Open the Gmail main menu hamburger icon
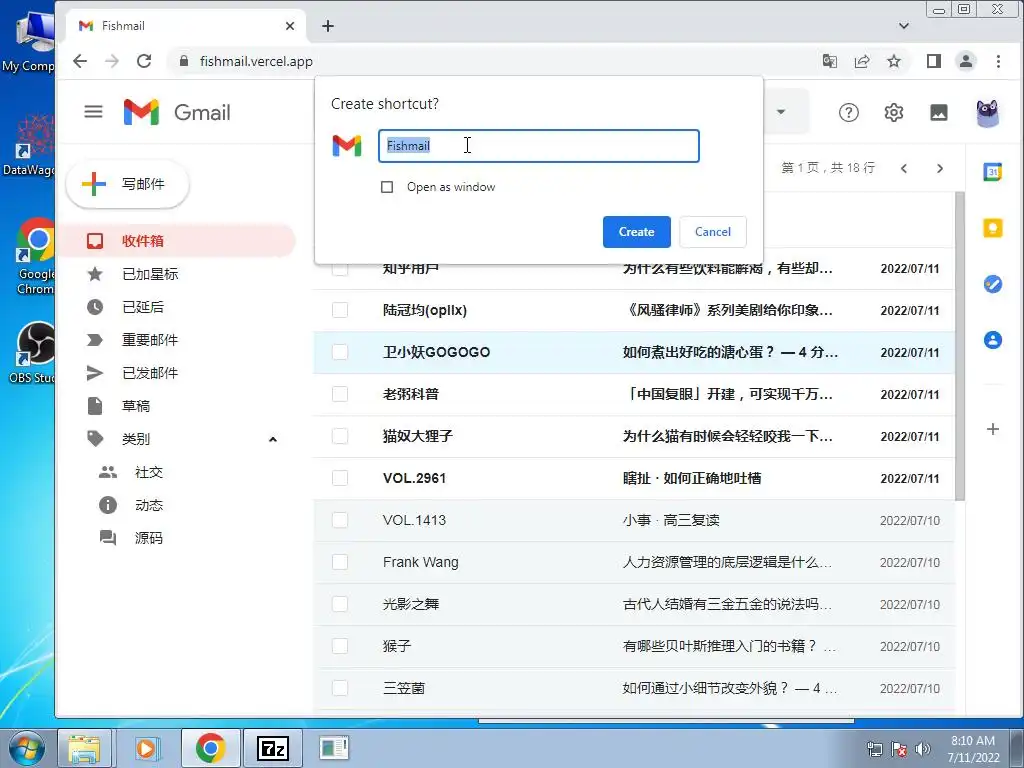Image resolution: width=1024 pixels, height=768 pixels. pos(93,112)
